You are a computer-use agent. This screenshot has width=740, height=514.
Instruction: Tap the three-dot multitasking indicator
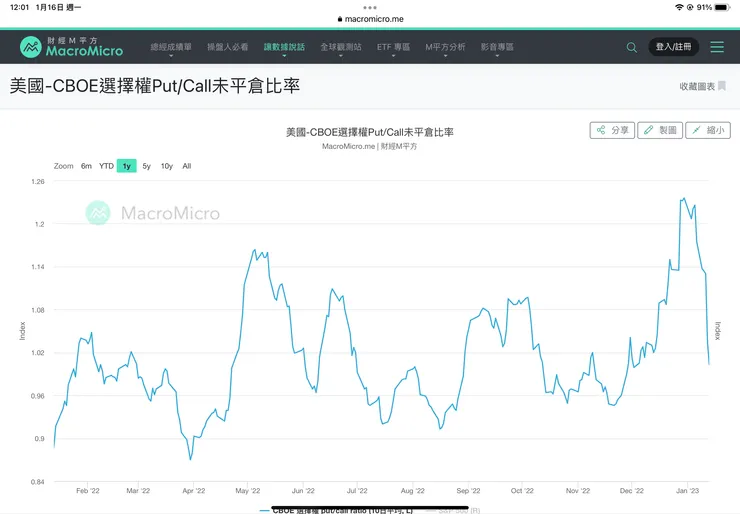click(370, 8)
